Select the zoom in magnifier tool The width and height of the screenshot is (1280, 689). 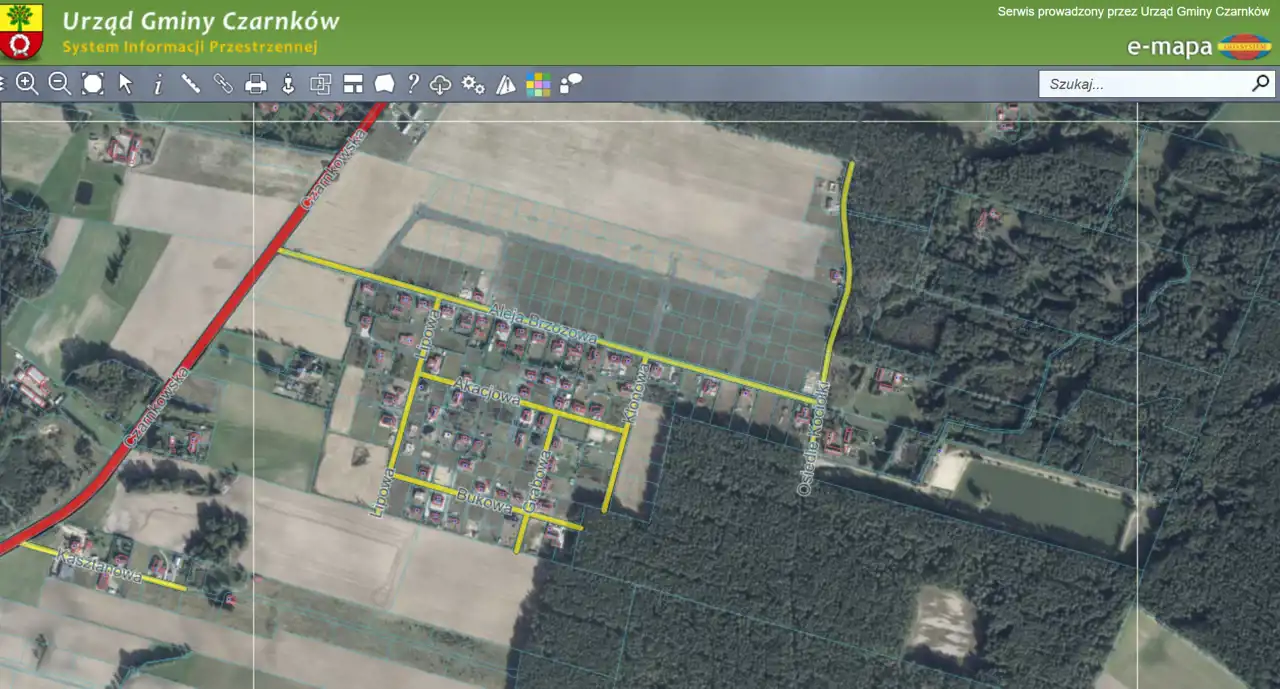point(27,84)
